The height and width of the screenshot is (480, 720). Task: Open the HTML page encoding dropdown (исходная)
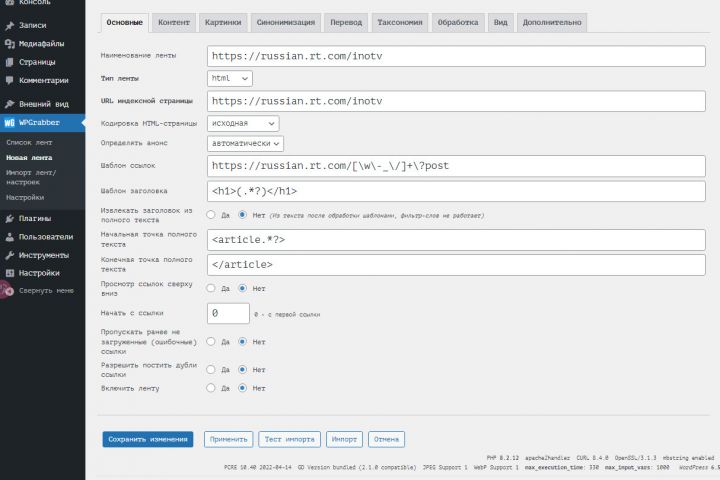(243, 124)
